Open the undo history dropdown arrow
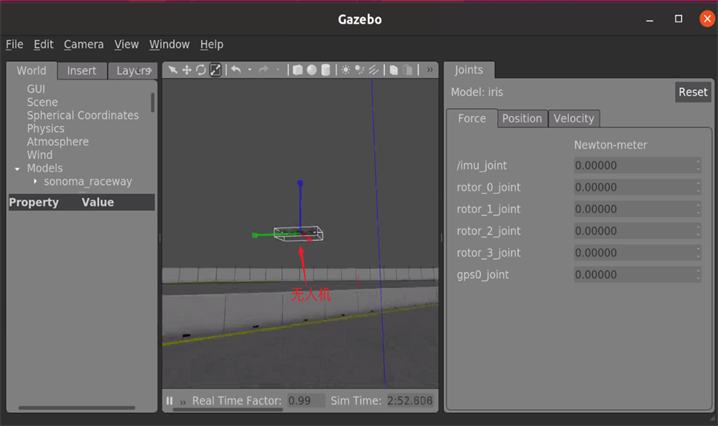The width and height of the screenshot is (718, 426). (x=249, y=70)
